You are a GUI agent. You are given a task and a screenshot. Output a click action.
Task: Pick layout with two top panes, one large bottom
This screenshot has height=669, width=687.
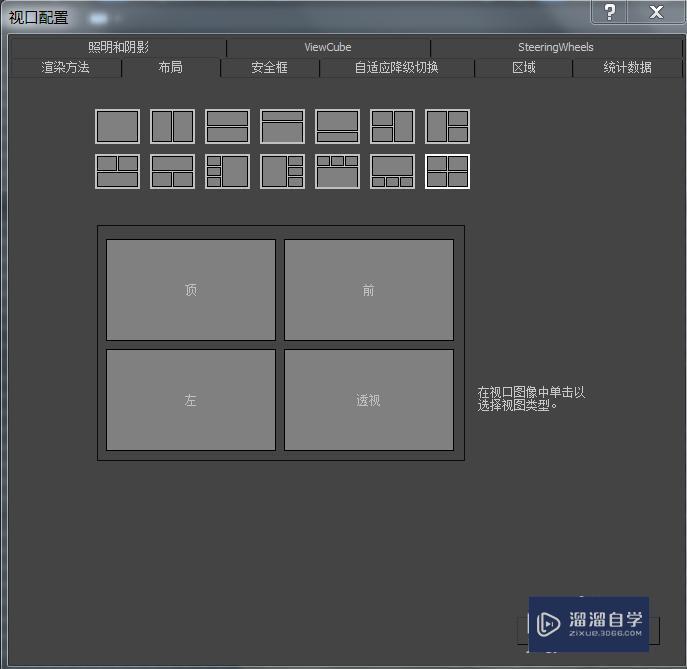tap(117, 171)
